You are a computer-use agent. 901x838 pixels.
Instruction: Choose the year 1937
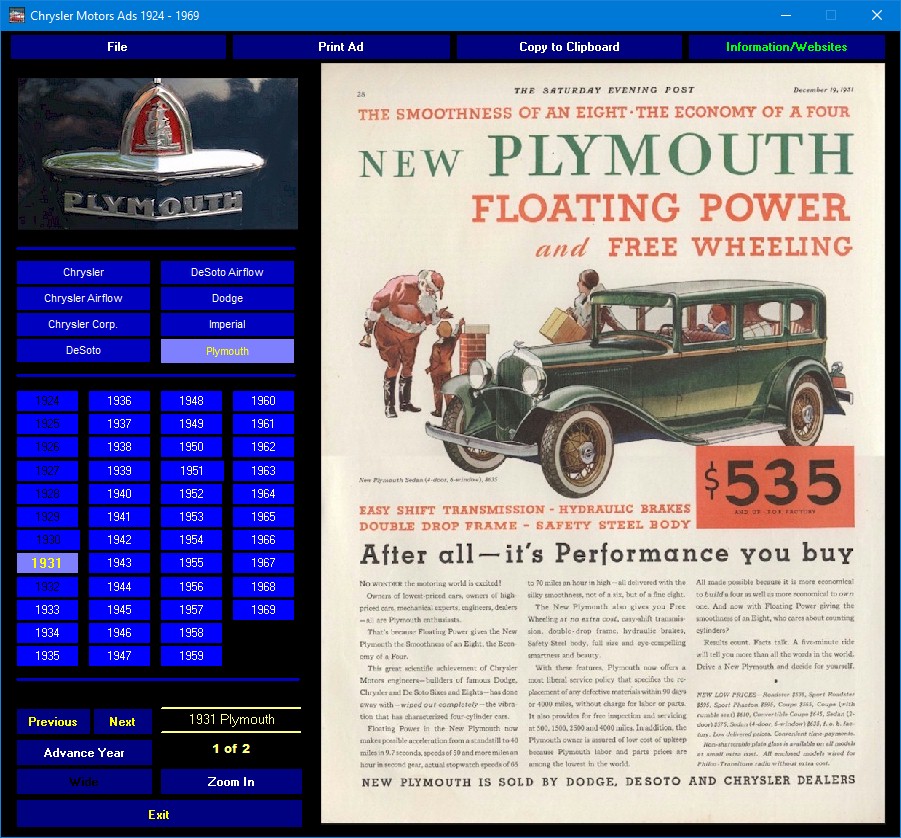pos(120,424)
